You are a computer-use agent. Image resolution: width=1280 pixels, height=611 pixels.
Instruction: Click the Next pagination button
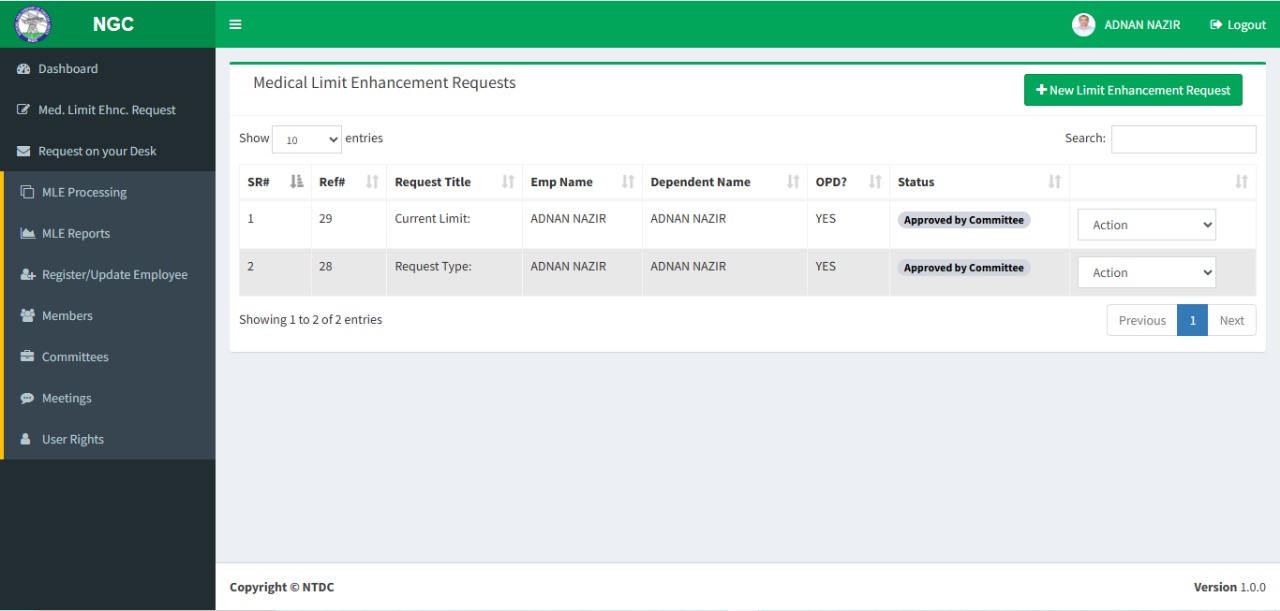[x=1231, y=320]
